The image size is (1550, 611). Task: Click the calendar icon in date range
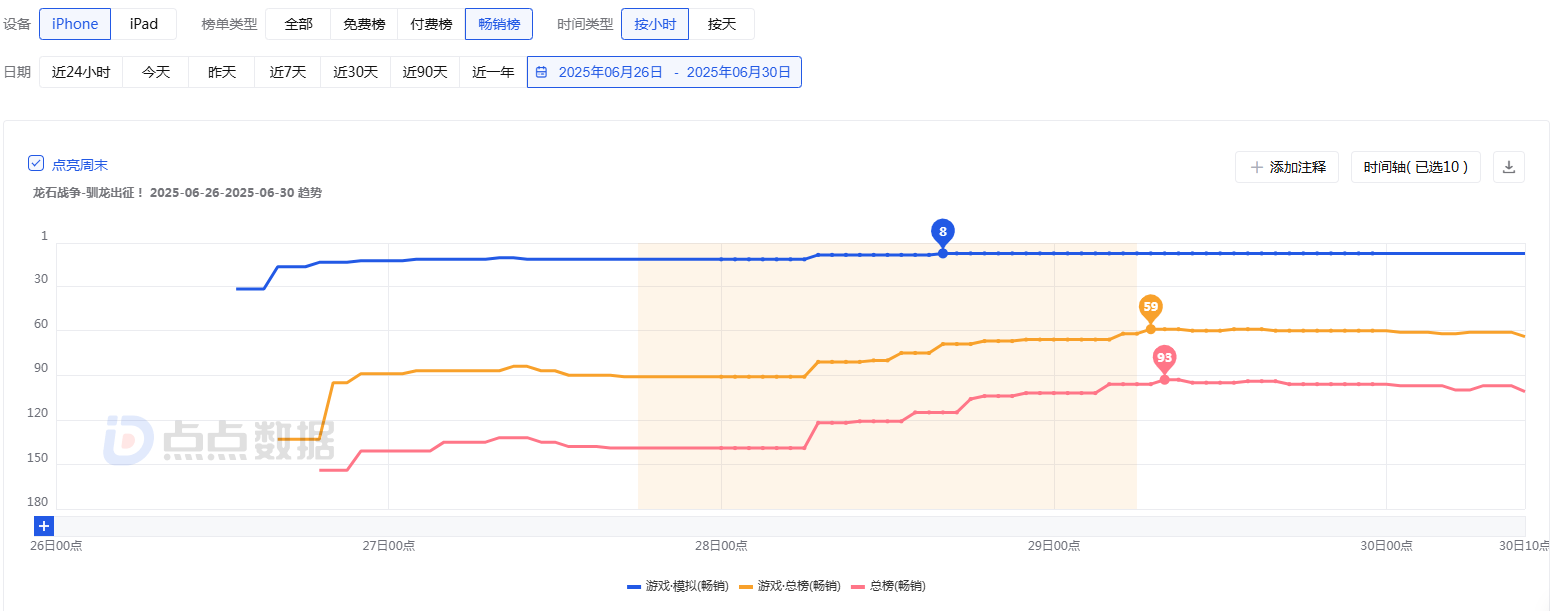[x=541, y=72]
